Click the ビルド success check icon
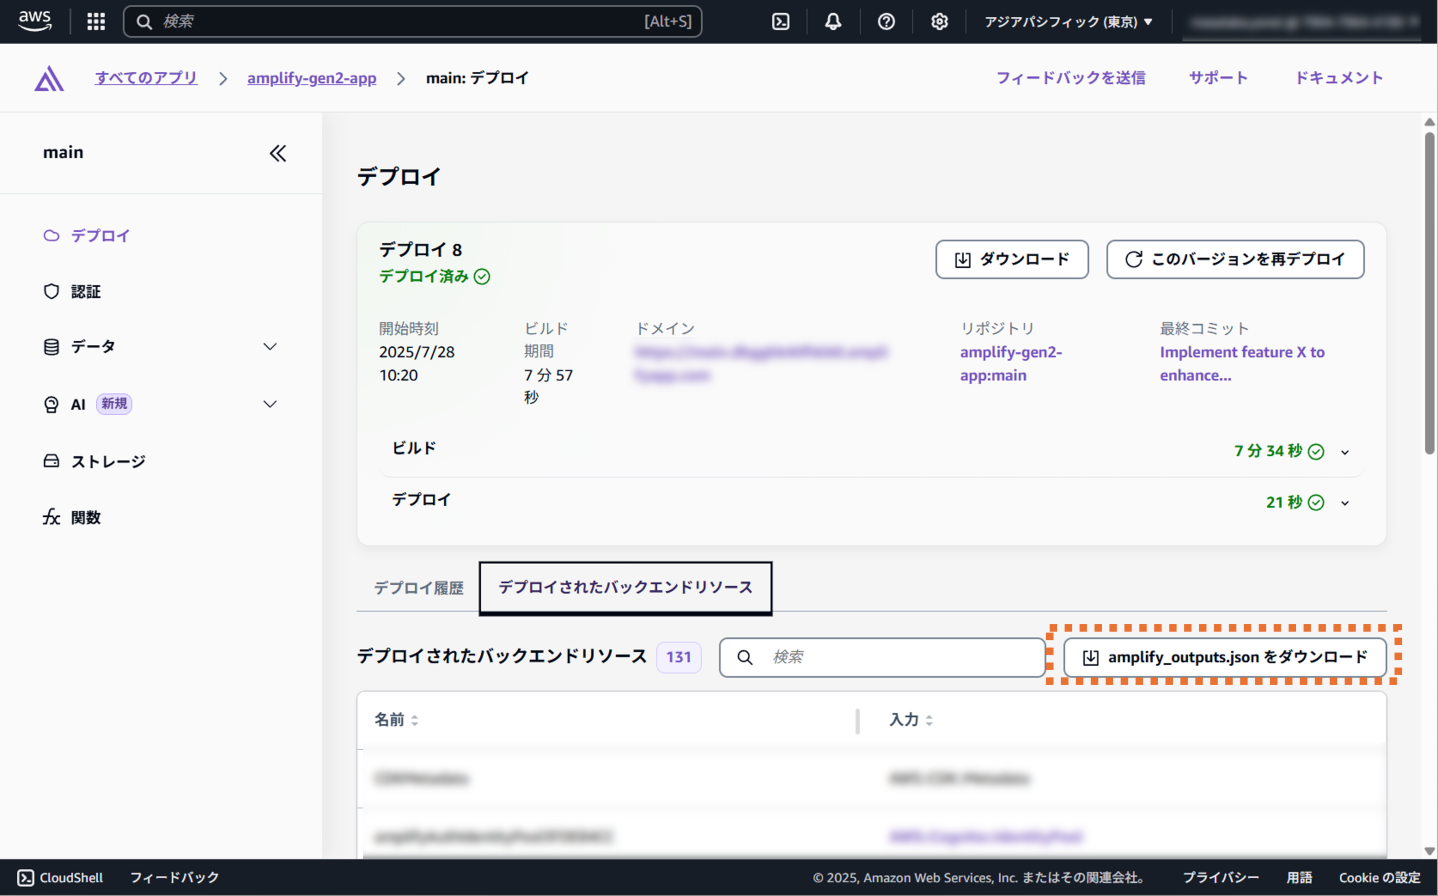The width and height of the screenshot is (1438, 896). pos(1316,452)
